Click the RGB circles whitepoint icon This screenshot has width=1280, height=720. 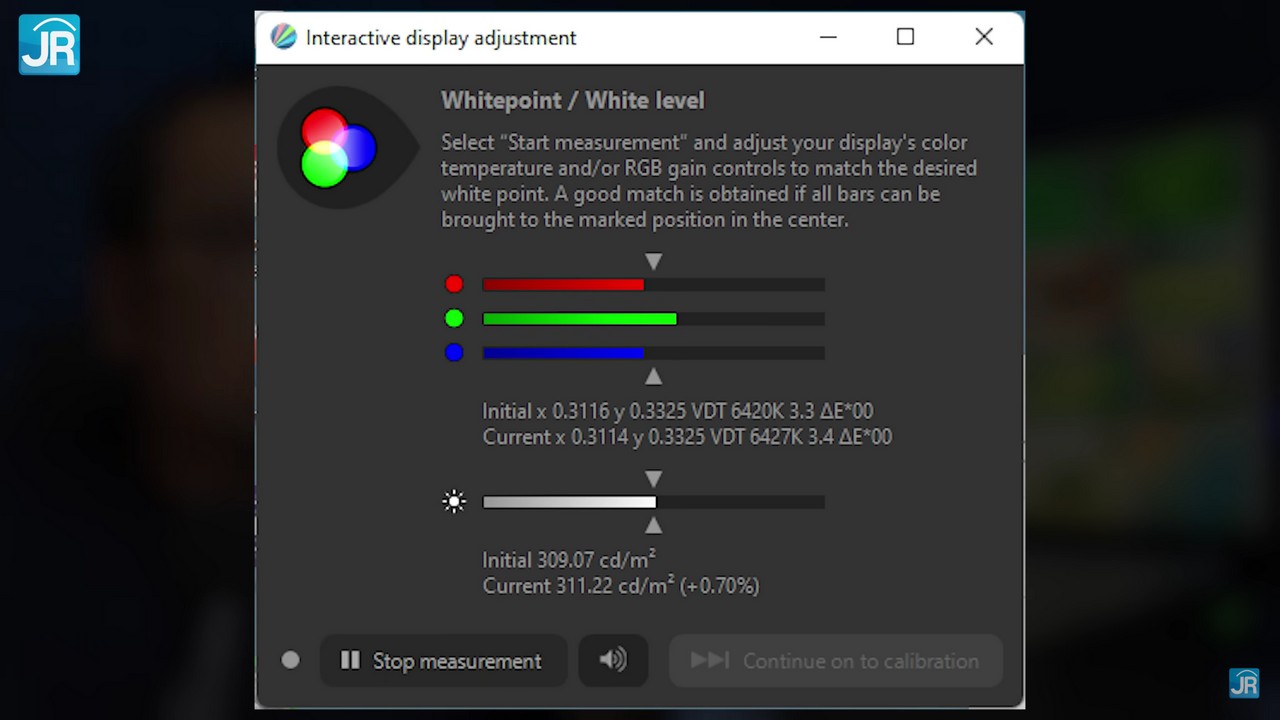tap(338, 148)
